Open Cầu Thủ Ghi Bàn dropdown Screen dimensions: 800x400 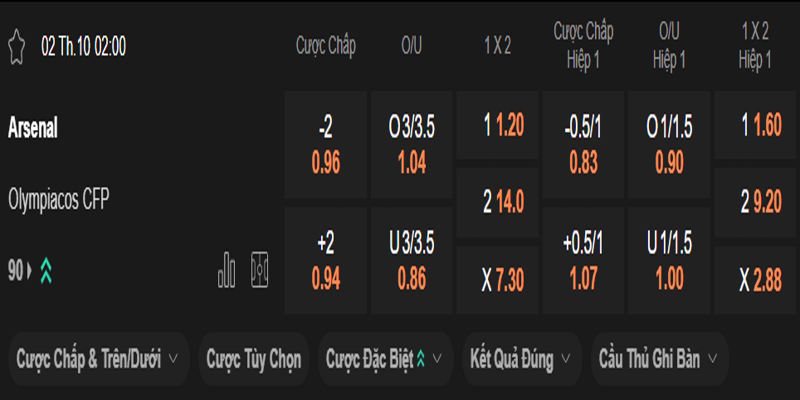660,358
